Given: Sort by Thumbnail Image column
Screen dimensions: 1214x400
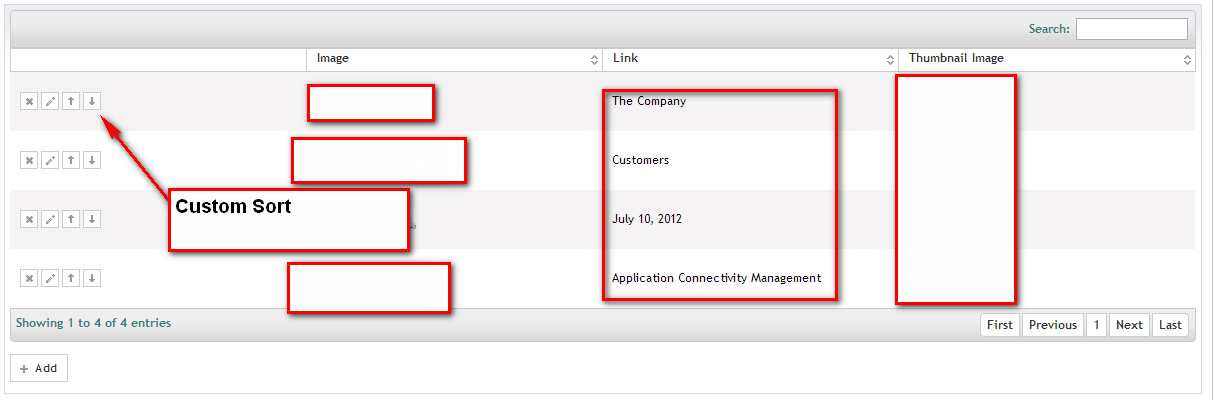Looking at the screenshot, I should click(x=1047, y=59).
